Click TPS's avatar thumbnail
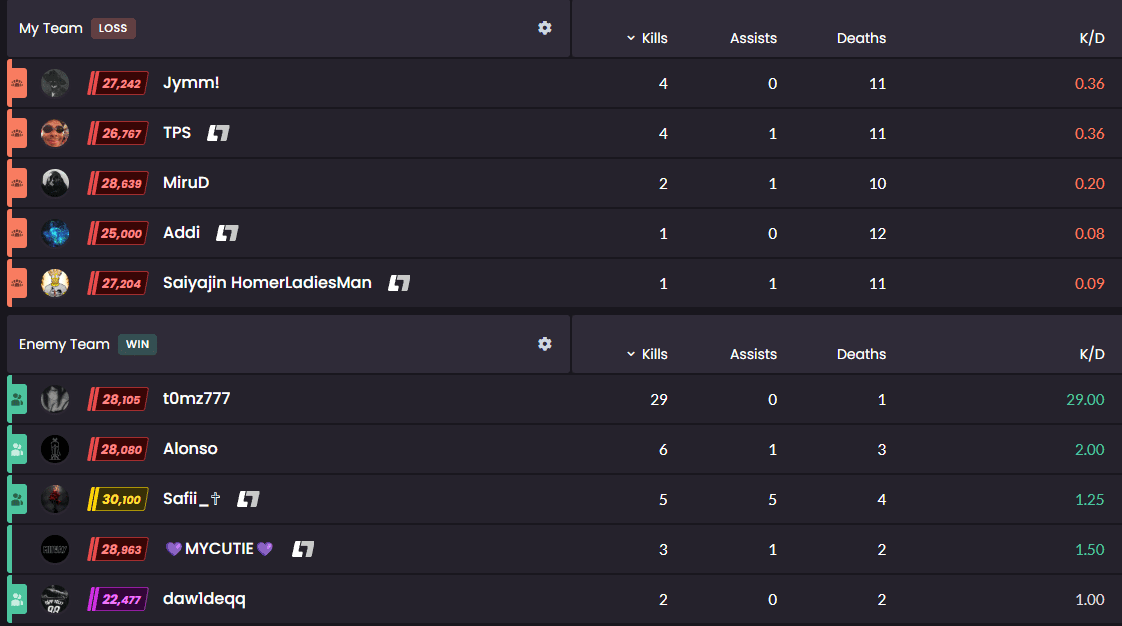This screenshot has height=626, width=1122. point(55,133)
